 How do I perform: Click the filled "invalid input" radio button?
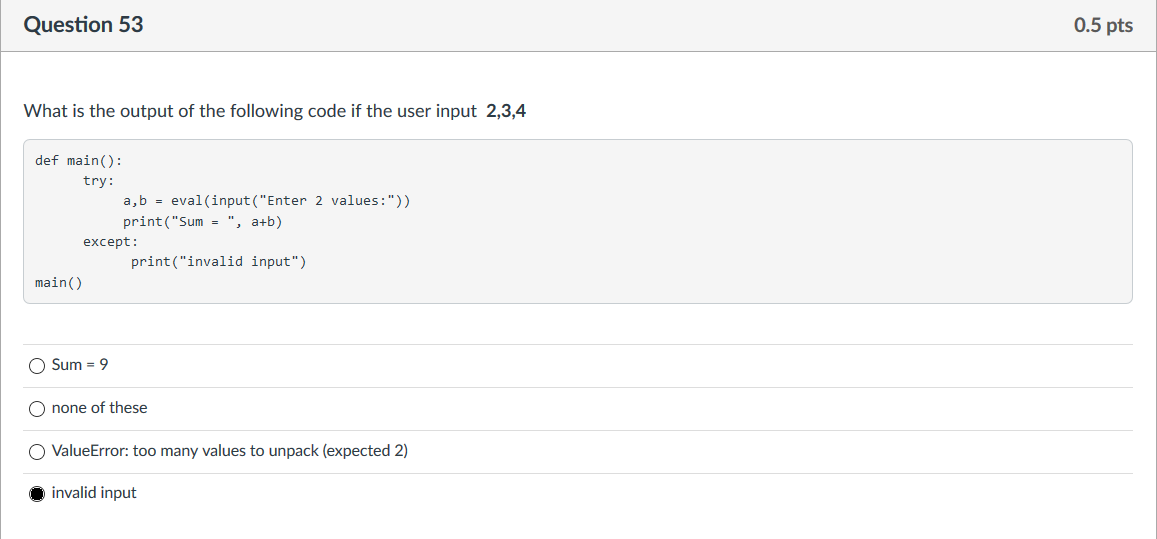(37, 494)
